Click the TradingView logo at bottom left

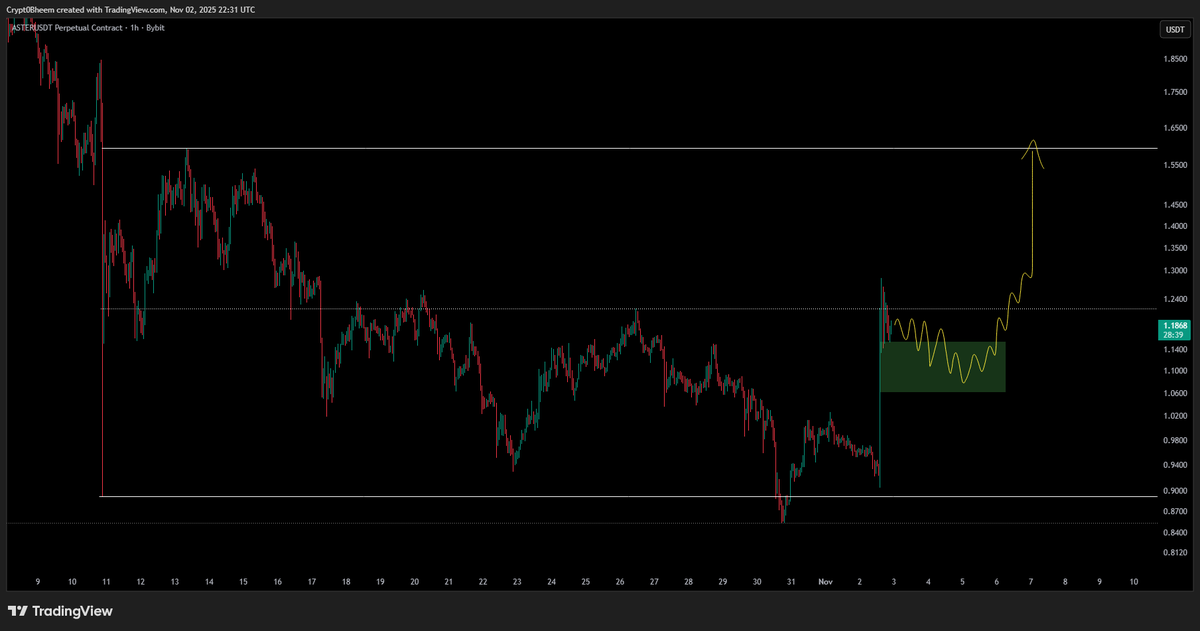[x=60, y=611]
